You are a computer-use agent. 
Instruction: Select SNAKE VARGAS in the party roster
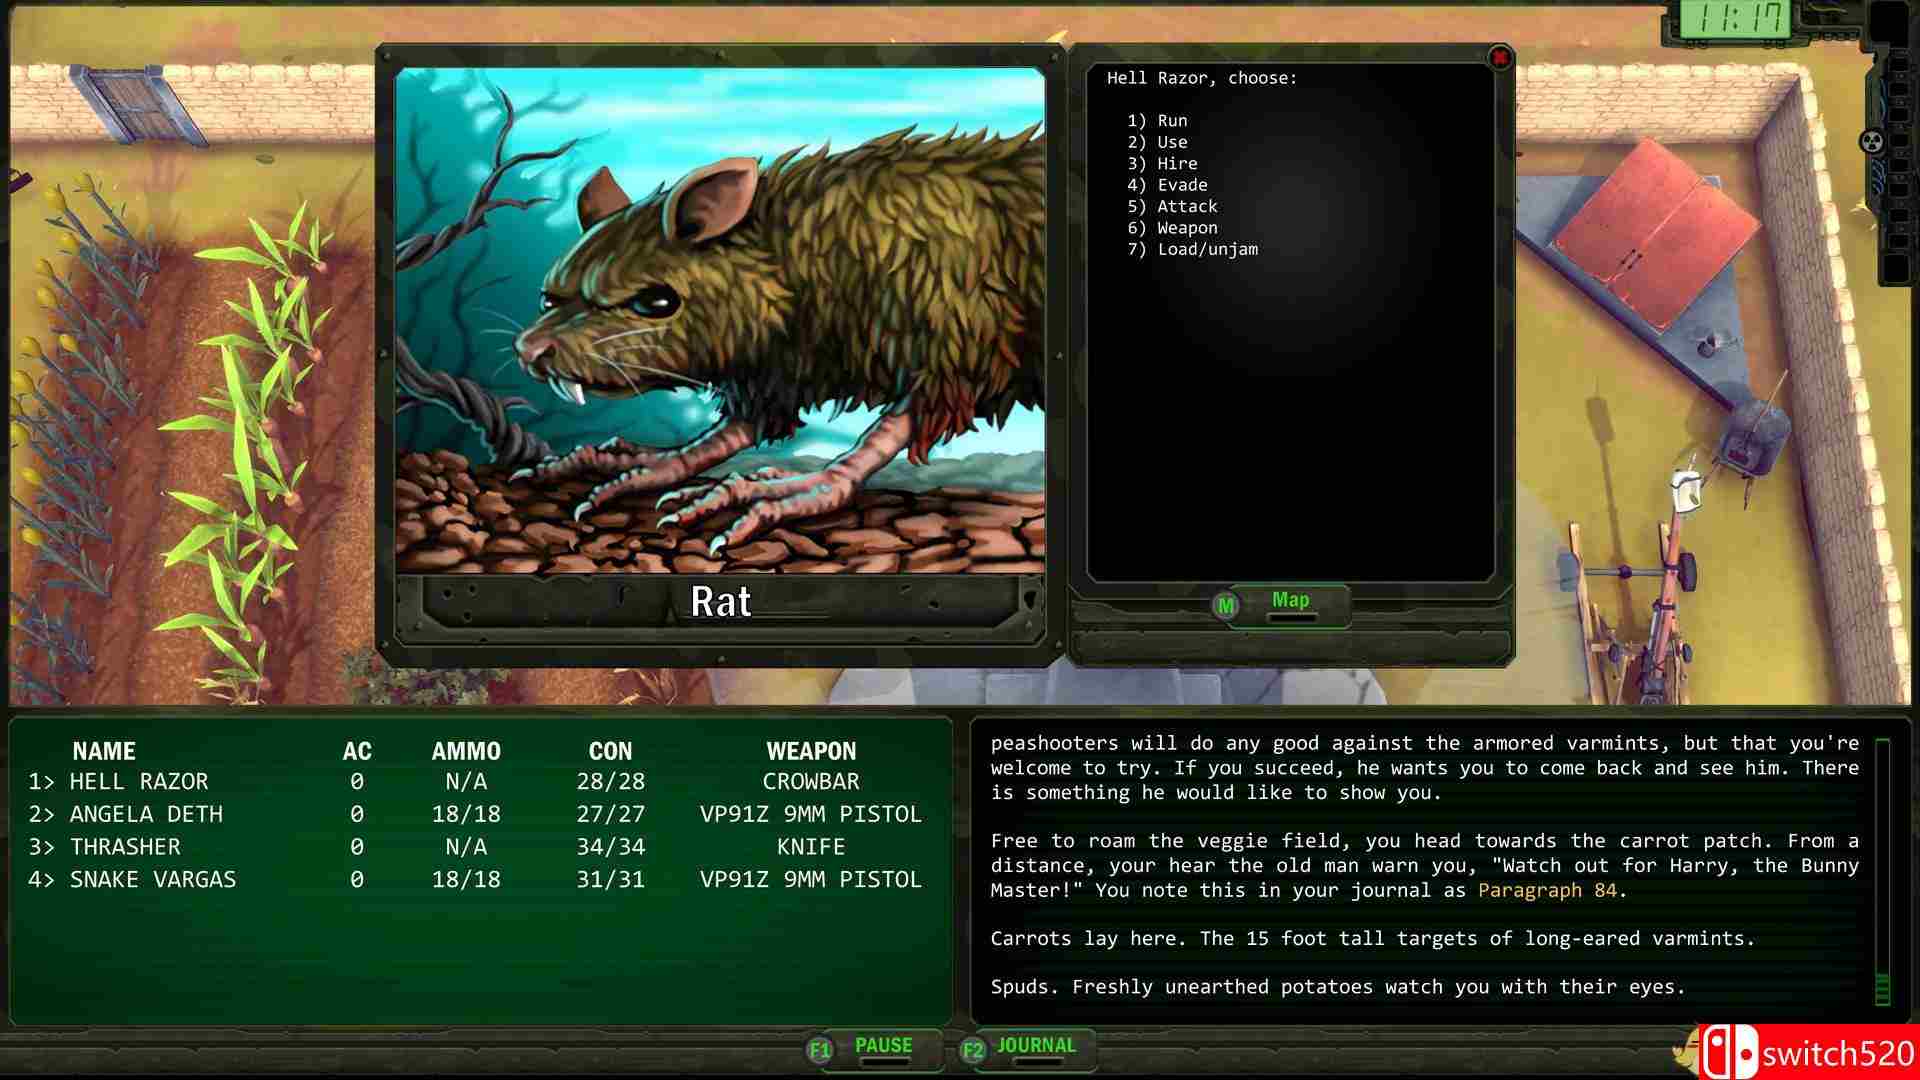click(x=152, y=880)
